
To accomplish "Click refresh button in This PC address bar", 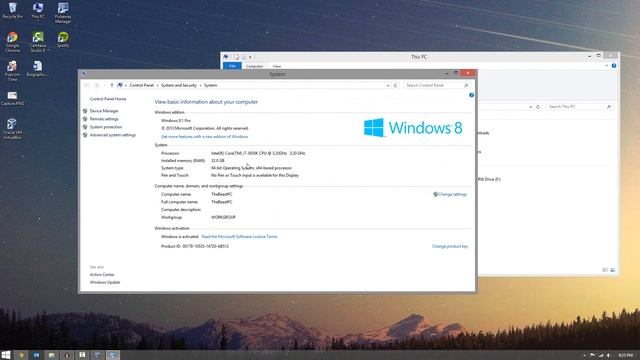I will coord(538,107).
